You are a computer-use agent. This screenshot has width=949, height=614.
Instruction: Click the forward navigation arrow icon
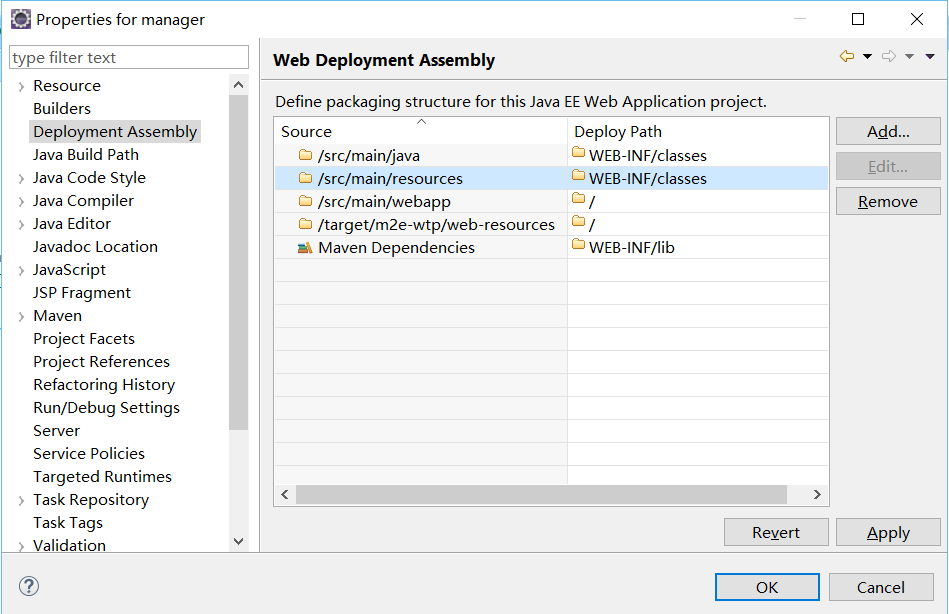[889, 56]
